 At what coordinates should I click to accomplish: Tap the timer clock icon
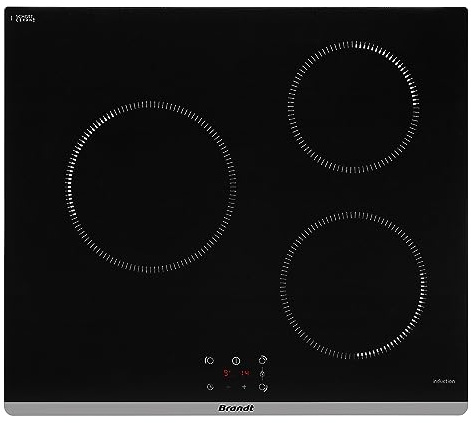[210, 387]
